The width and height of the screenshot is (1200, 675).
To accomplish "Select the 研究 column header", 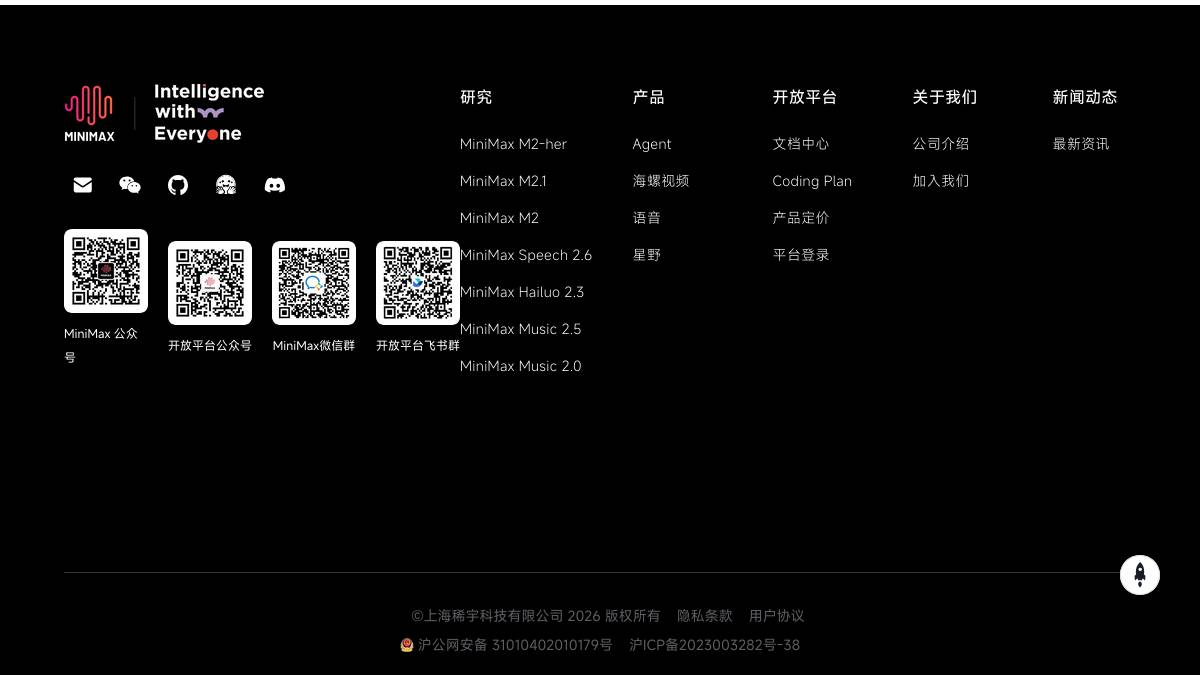I will pyautogui.click(x=476, y=97).
